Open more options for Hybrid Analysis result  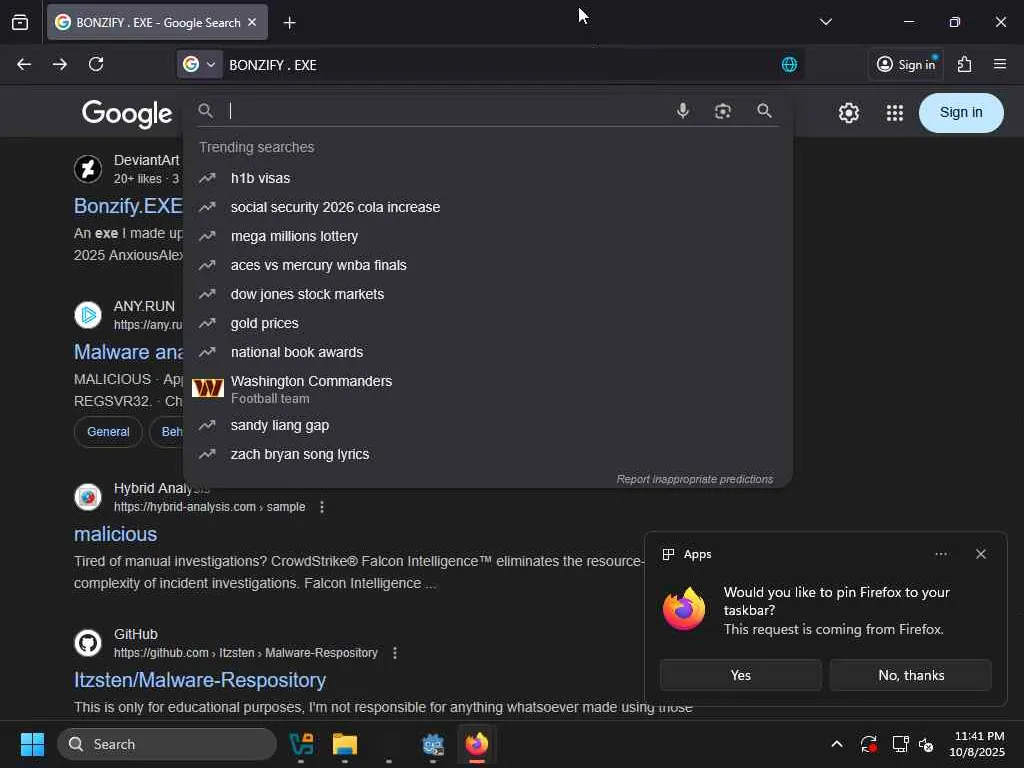pyautogui.click(x=322, y=507)
